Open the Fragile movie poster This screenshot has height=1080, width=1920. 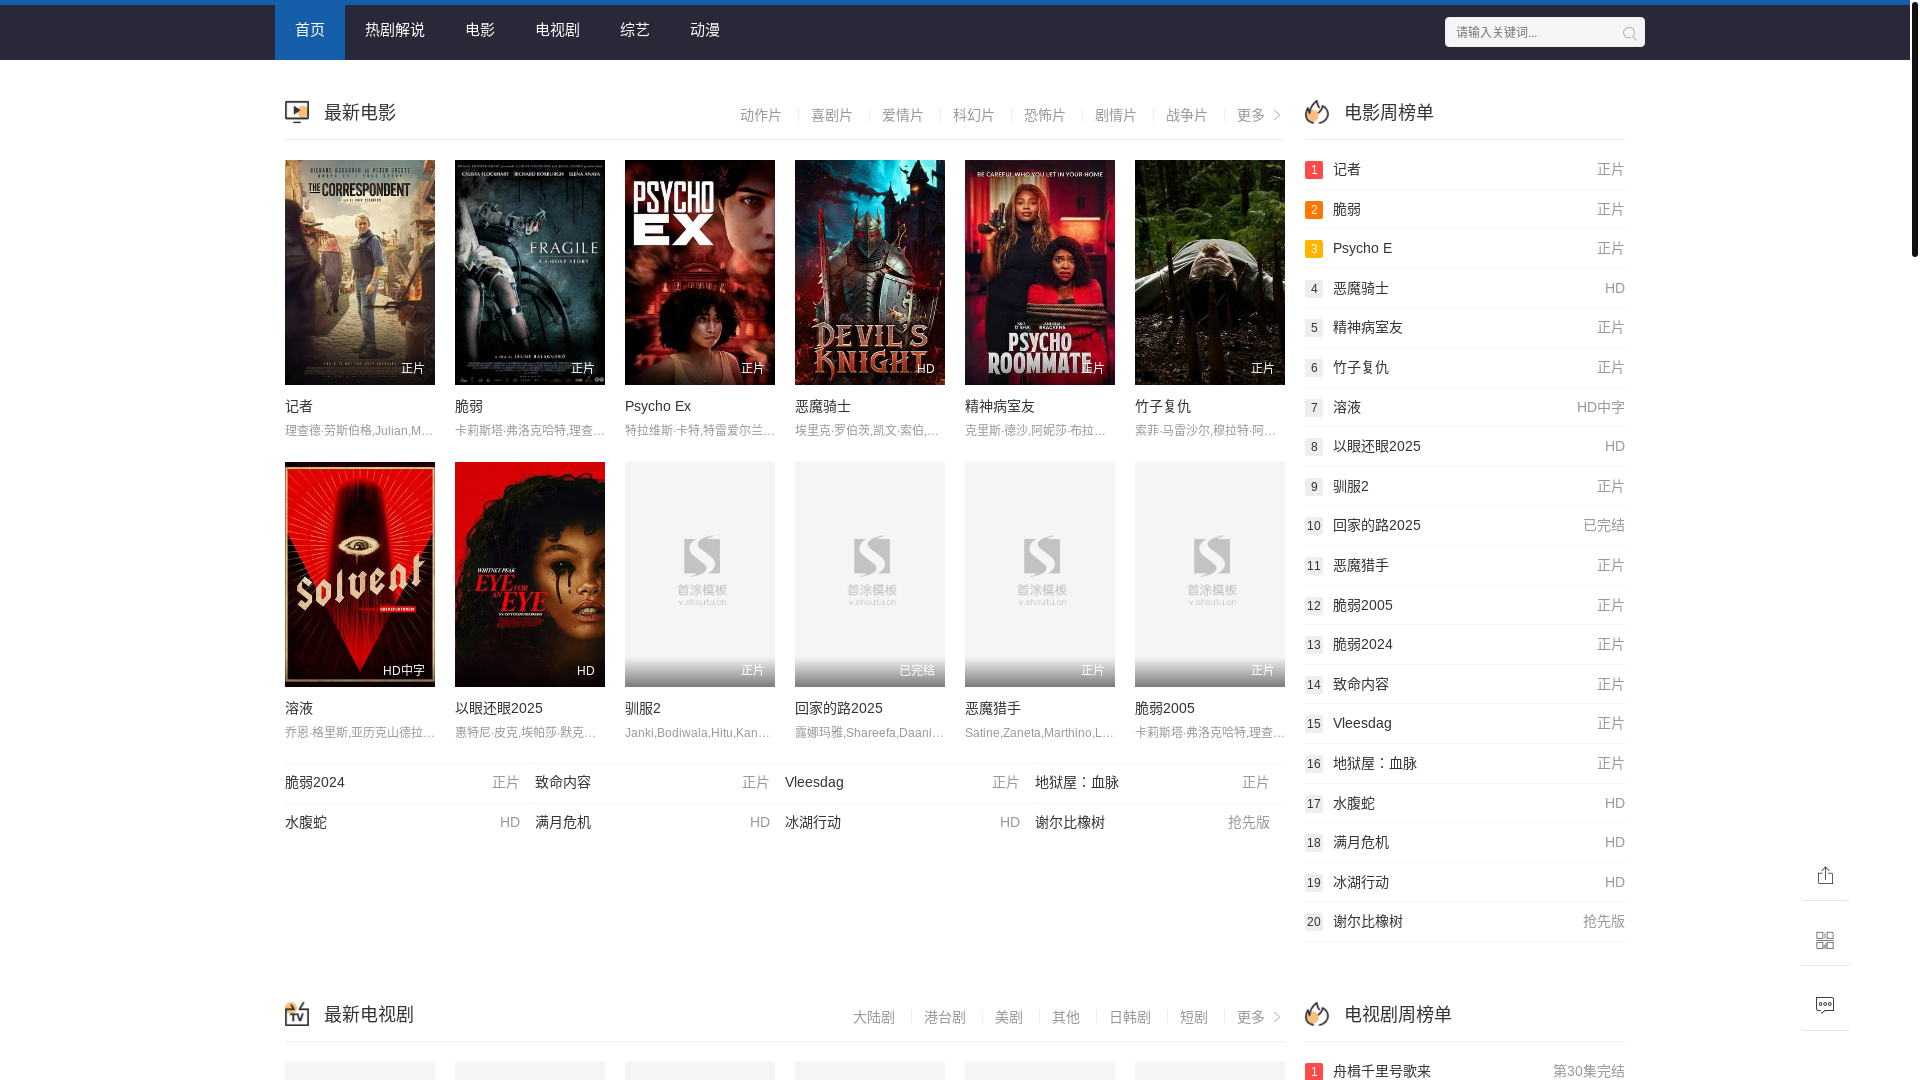click(530, 272)
